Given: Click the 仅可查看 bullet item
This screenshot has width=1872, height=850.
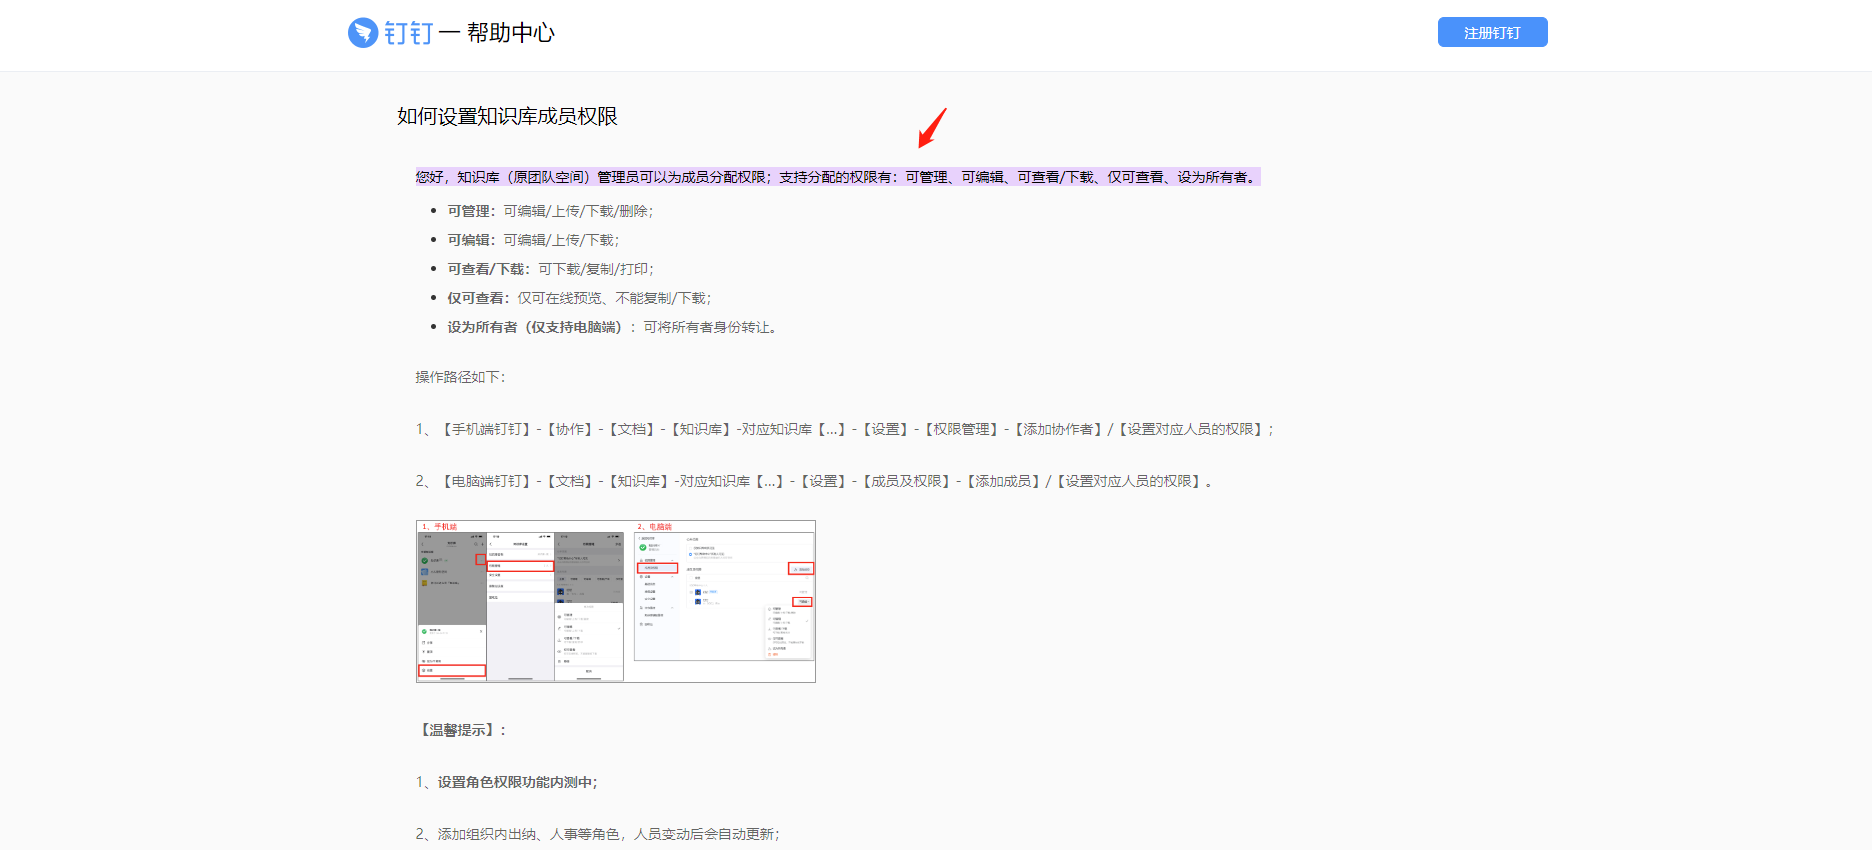Looking at the screenshot, I should click(x=579, y=298).
